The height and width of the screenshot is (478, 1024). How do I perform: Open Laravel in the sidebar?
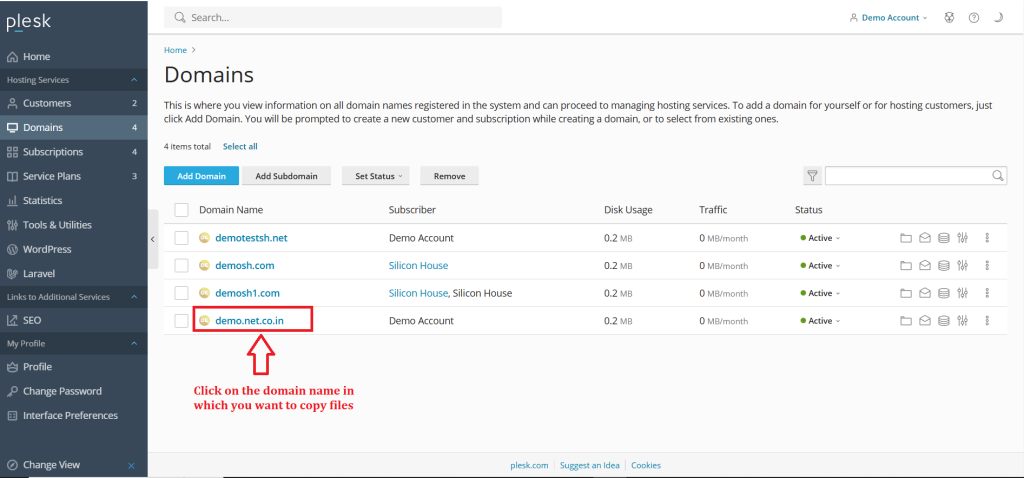74,274
